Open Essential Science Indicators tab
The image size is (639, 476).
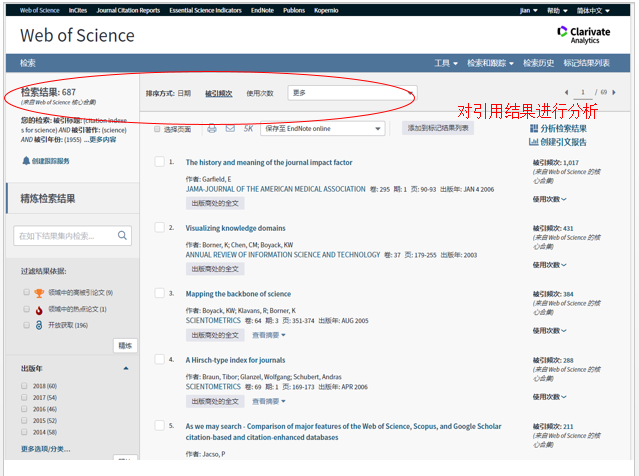pos(205,10)
